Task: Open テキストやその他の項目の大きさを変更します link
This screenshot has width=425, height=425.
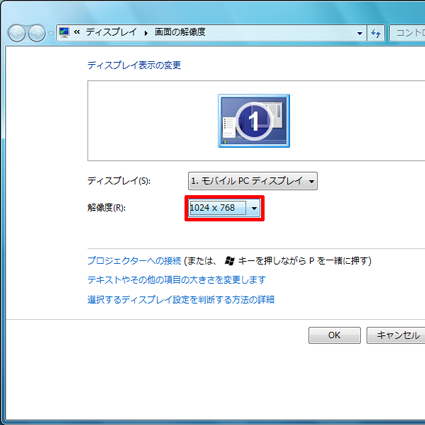Action: pos(177,280)
